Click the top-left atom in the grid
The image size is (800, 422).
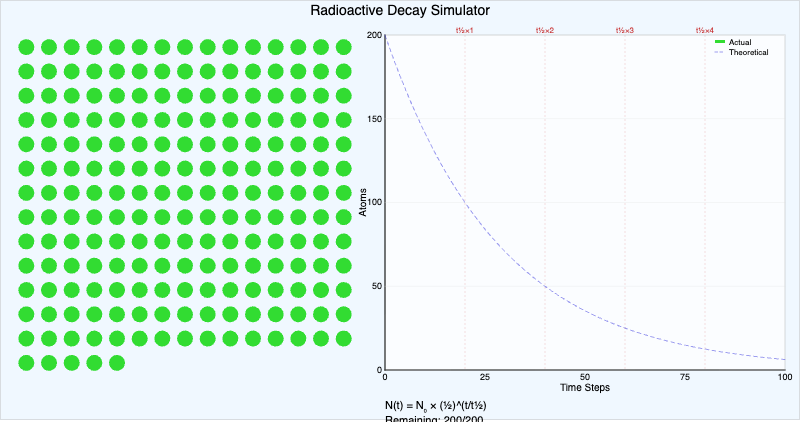pos(26,47)
